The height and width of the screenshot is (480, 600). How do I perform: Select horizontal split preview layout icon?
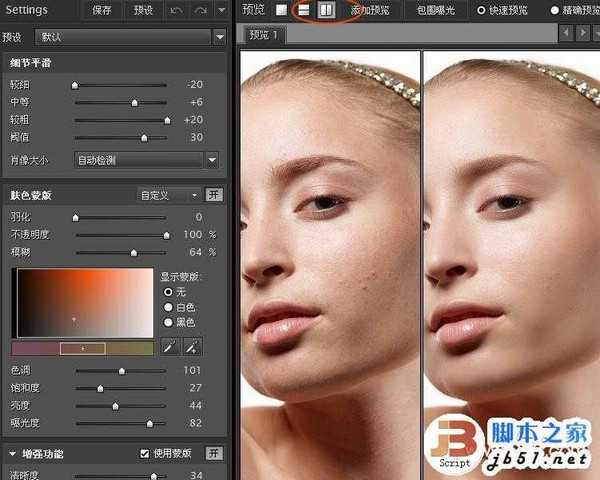[x=304, y=10]
